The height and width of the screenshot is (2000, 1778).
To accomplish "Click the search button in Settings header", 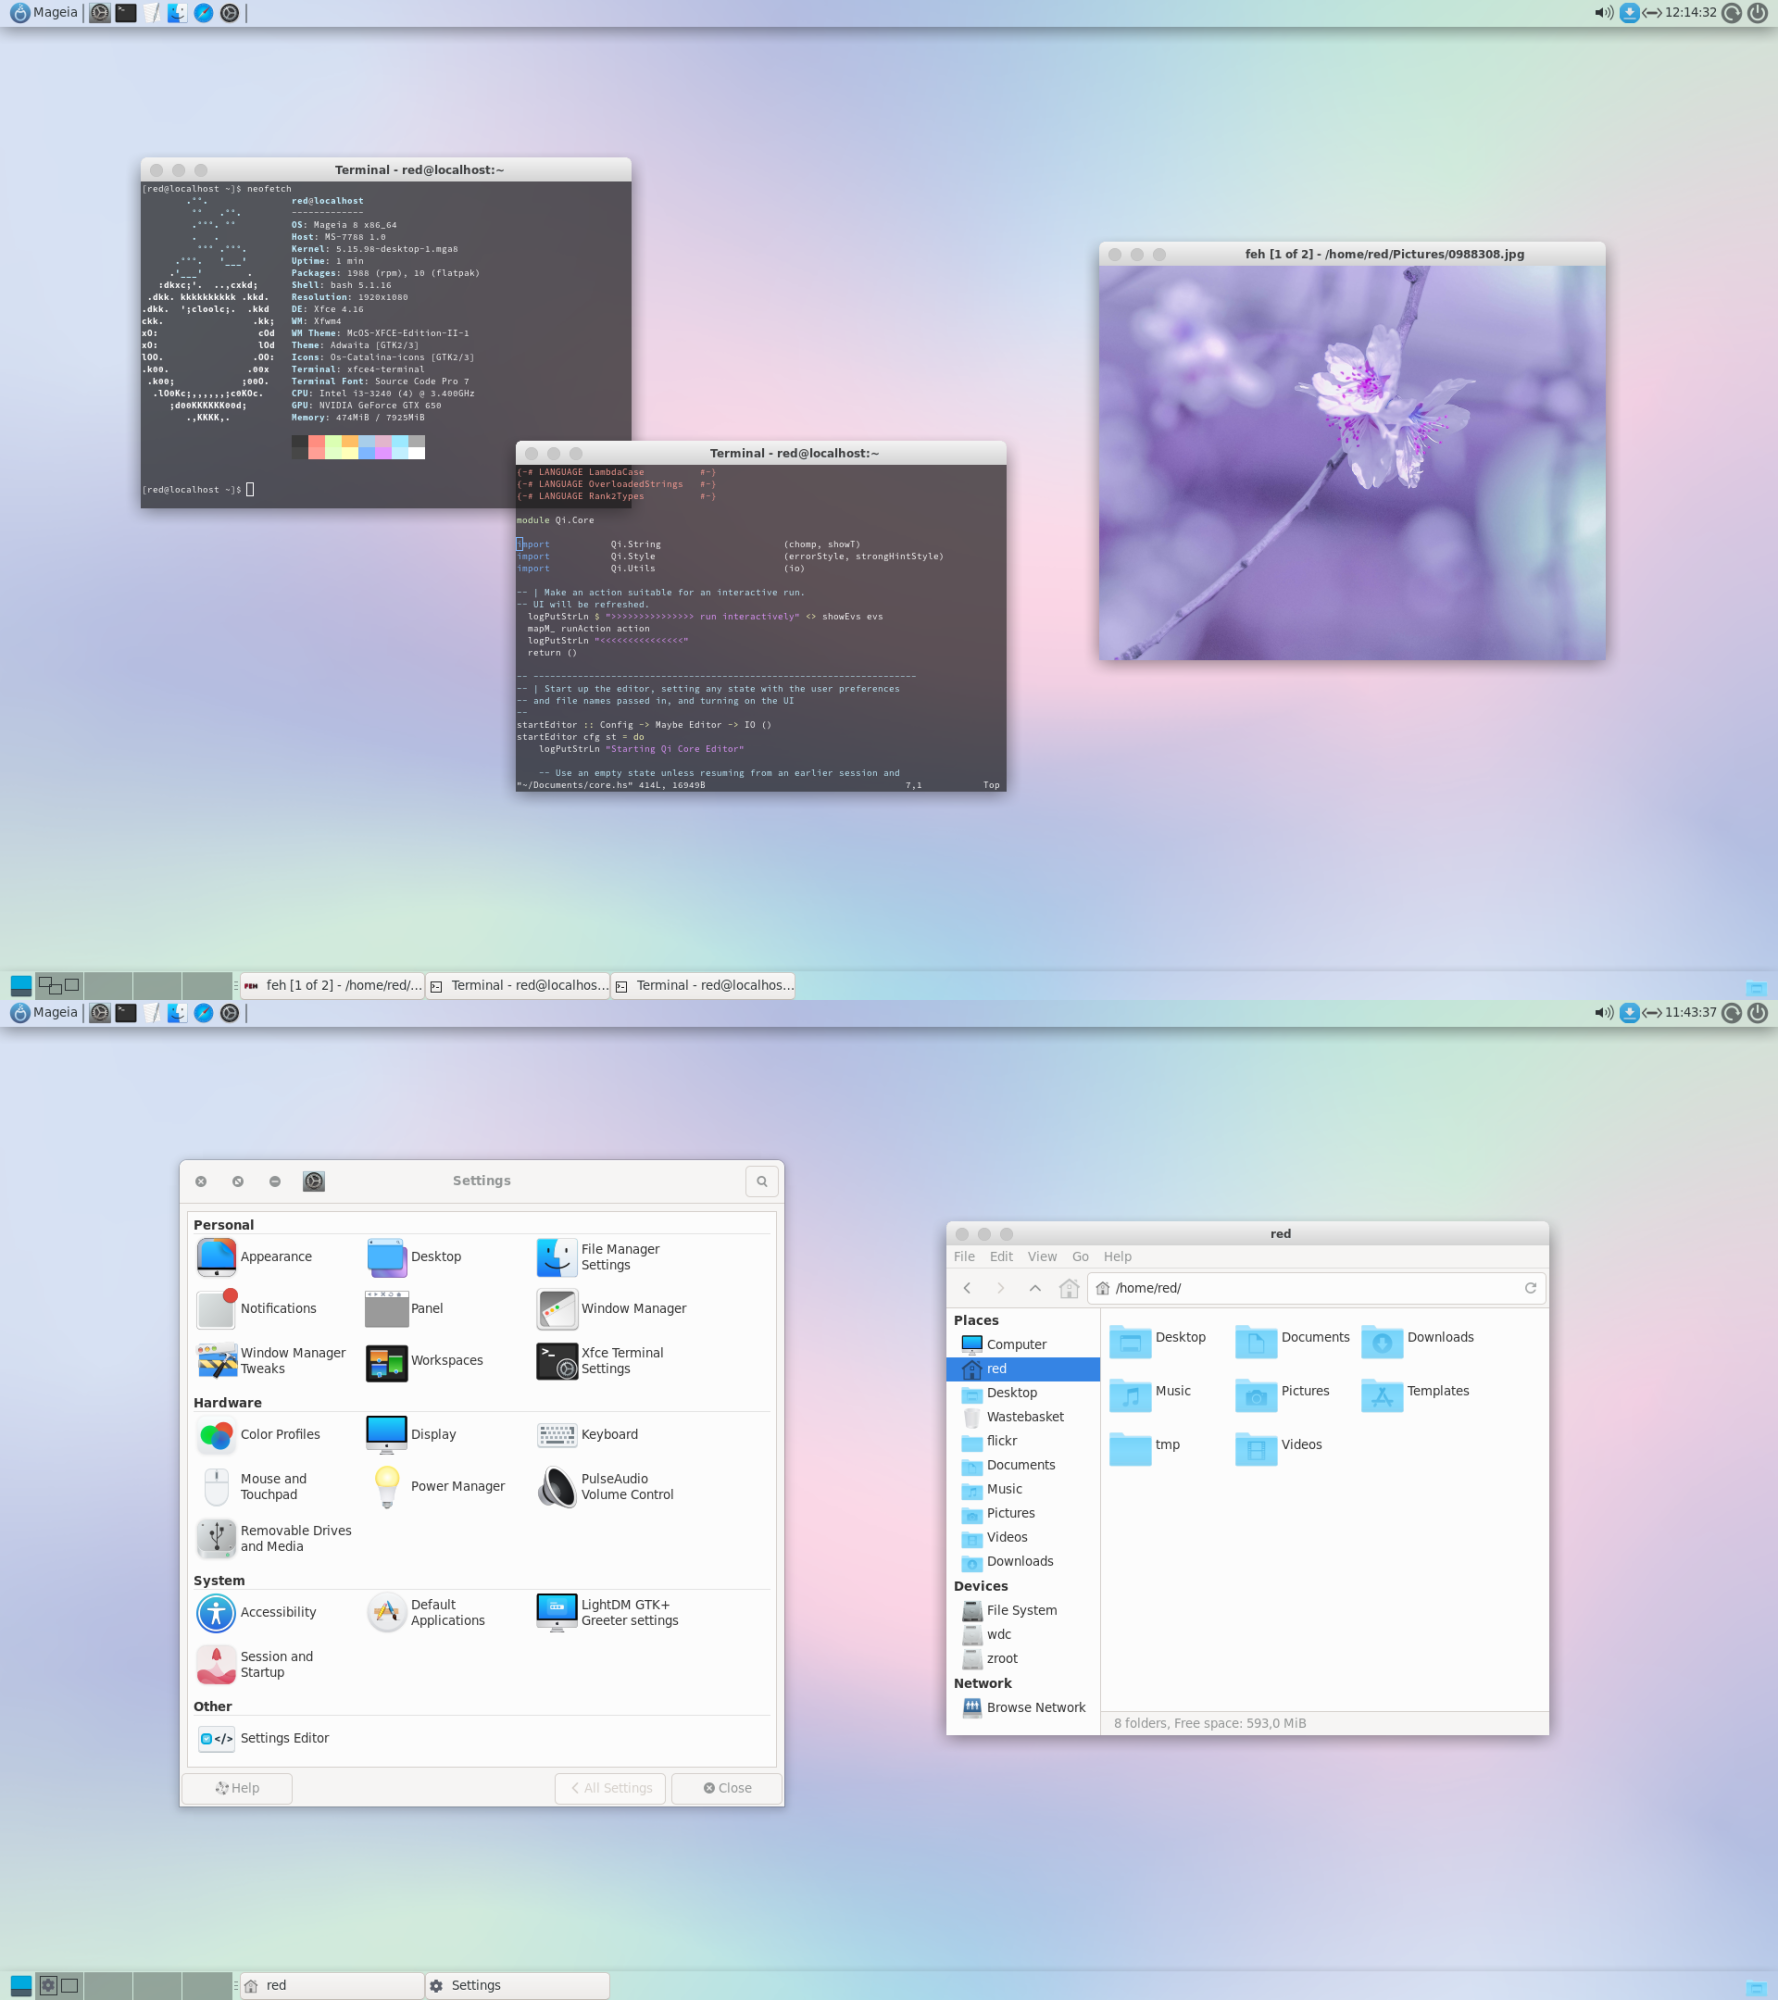I will (762, 1182).
